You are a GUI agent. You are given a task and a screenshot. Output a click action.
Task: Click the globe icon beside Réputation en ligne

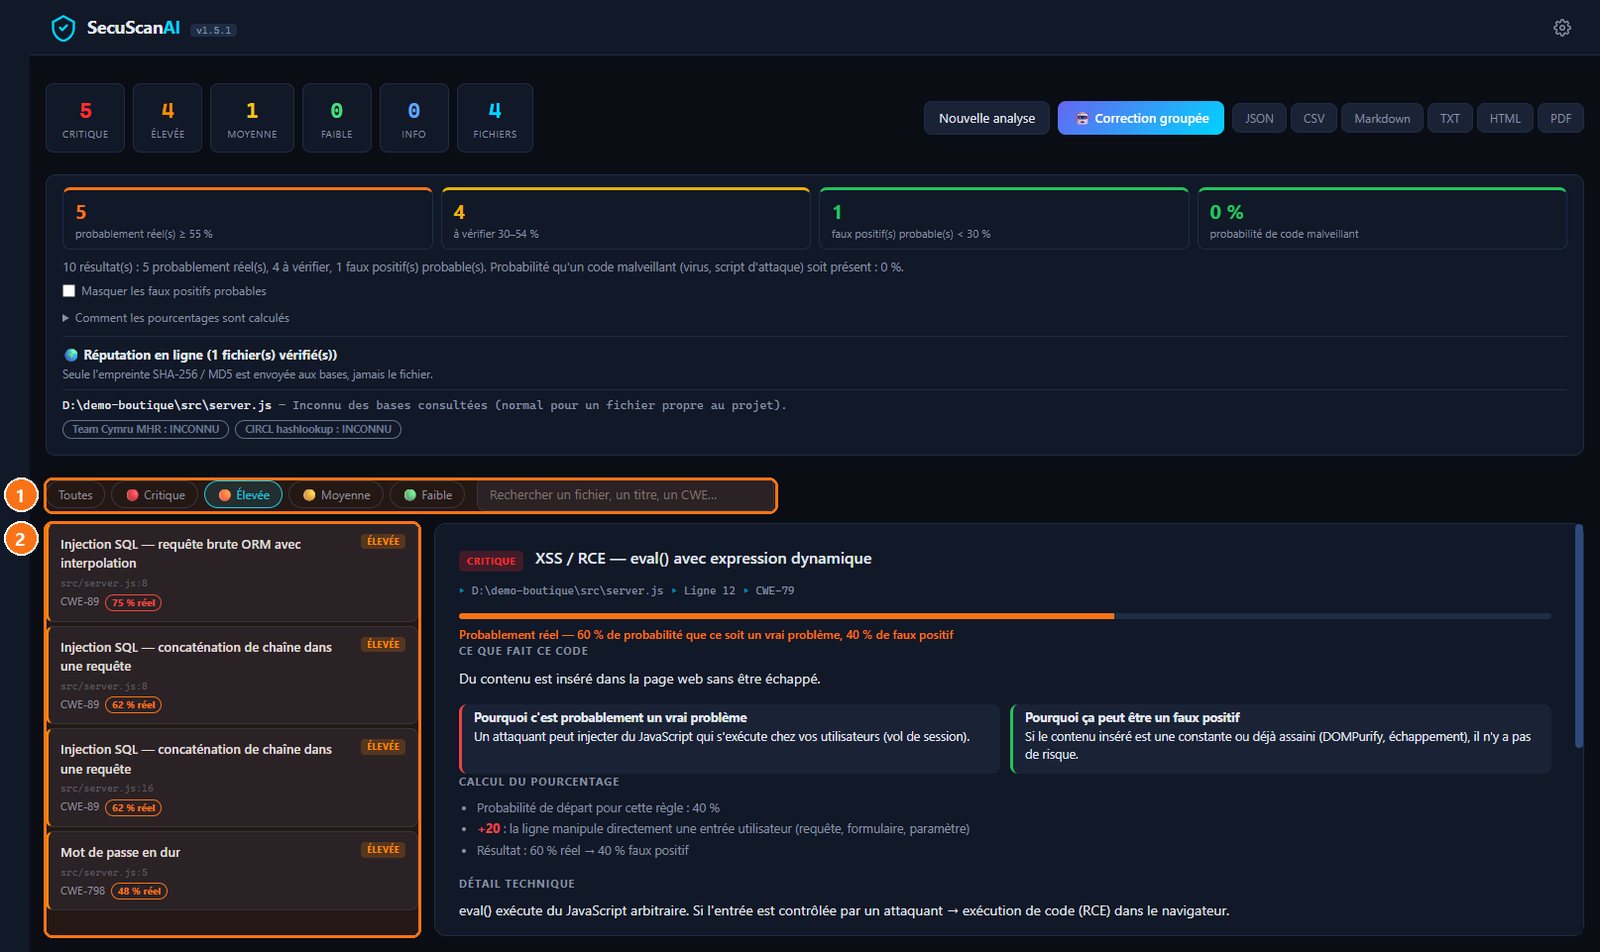(x=71, y=355)
